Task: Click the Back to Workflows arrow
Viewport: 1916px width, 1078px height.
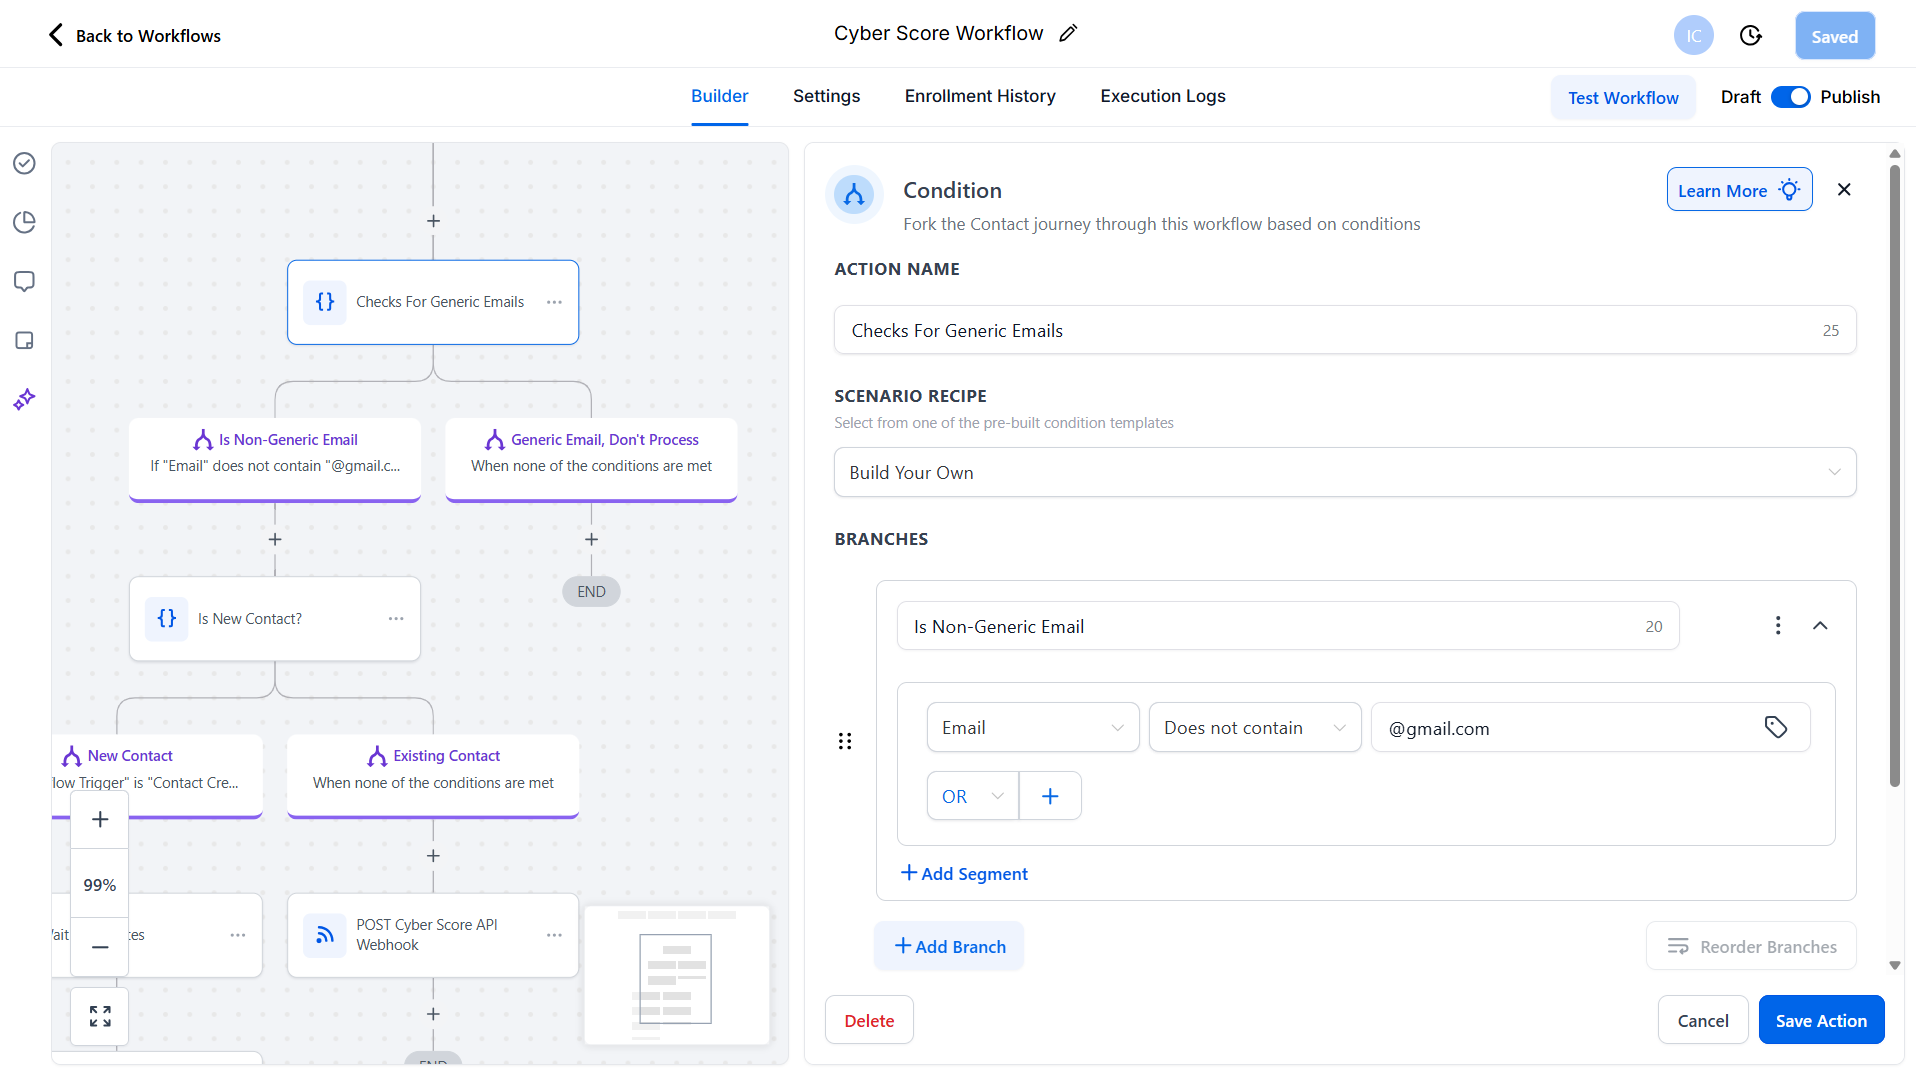Action: pos(56,35)
